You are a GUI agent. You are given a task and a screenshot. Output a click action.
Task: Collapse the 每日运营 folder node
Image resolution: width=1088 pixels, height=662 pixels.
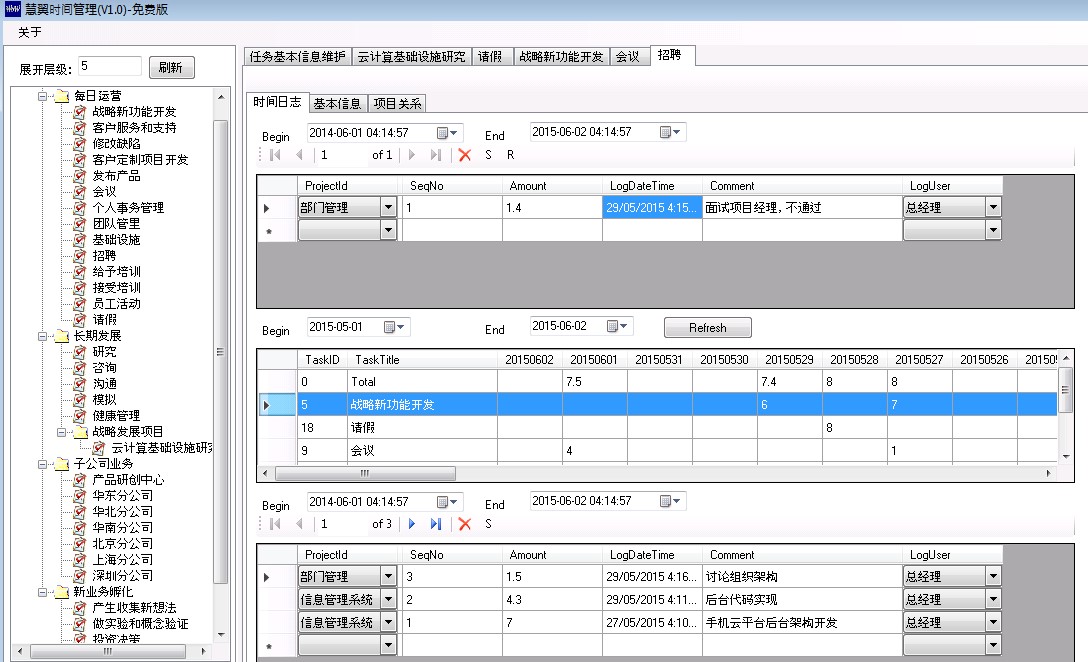pyautogui.click(x=43, y=96)
